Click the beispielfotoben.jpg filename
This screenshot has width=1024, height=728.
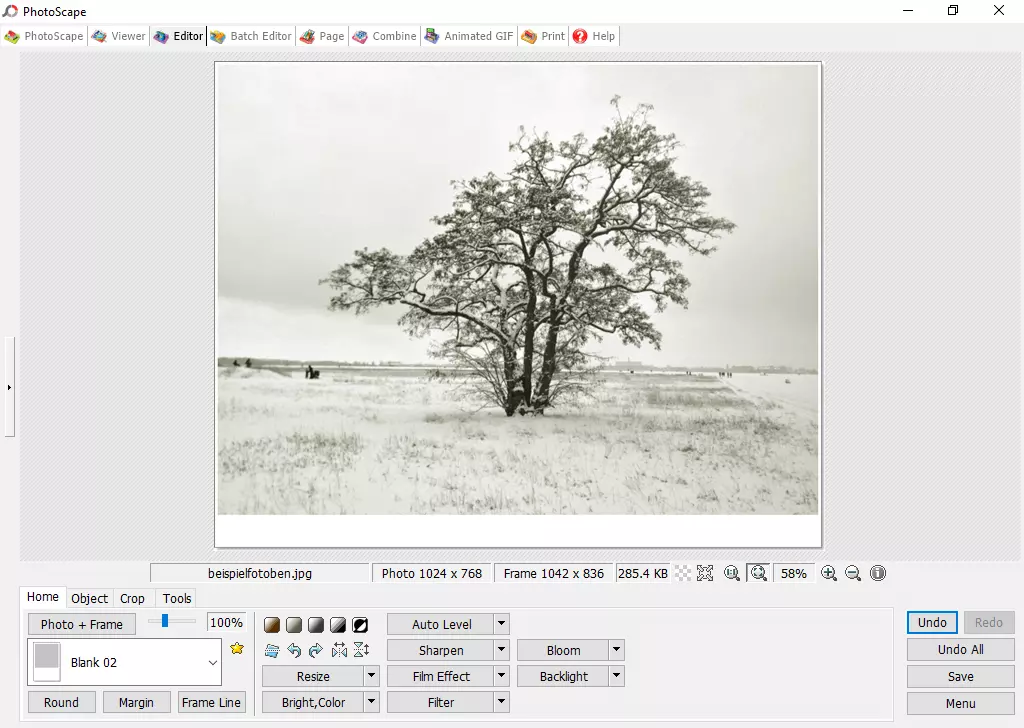pyautogui.click(x=260, y=573)
